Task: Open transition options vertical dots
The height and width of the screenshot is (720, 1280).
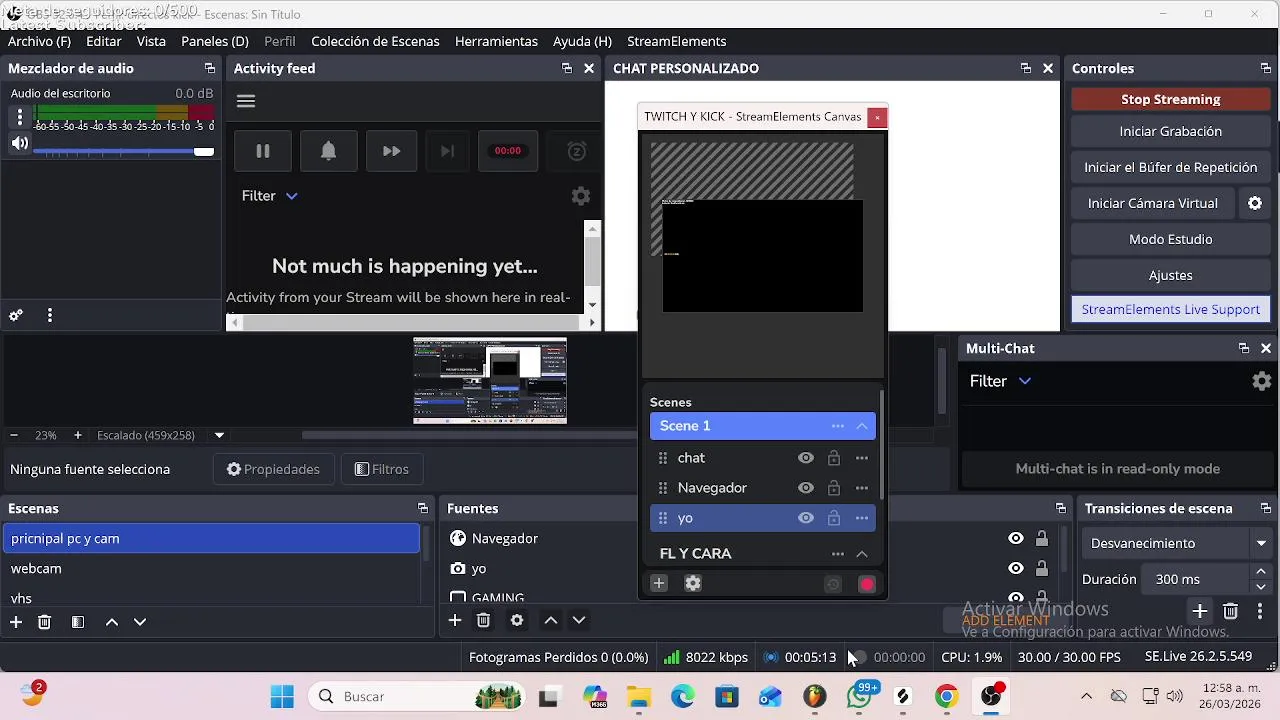Action: pyautogui.click(x=1260, y=611)
